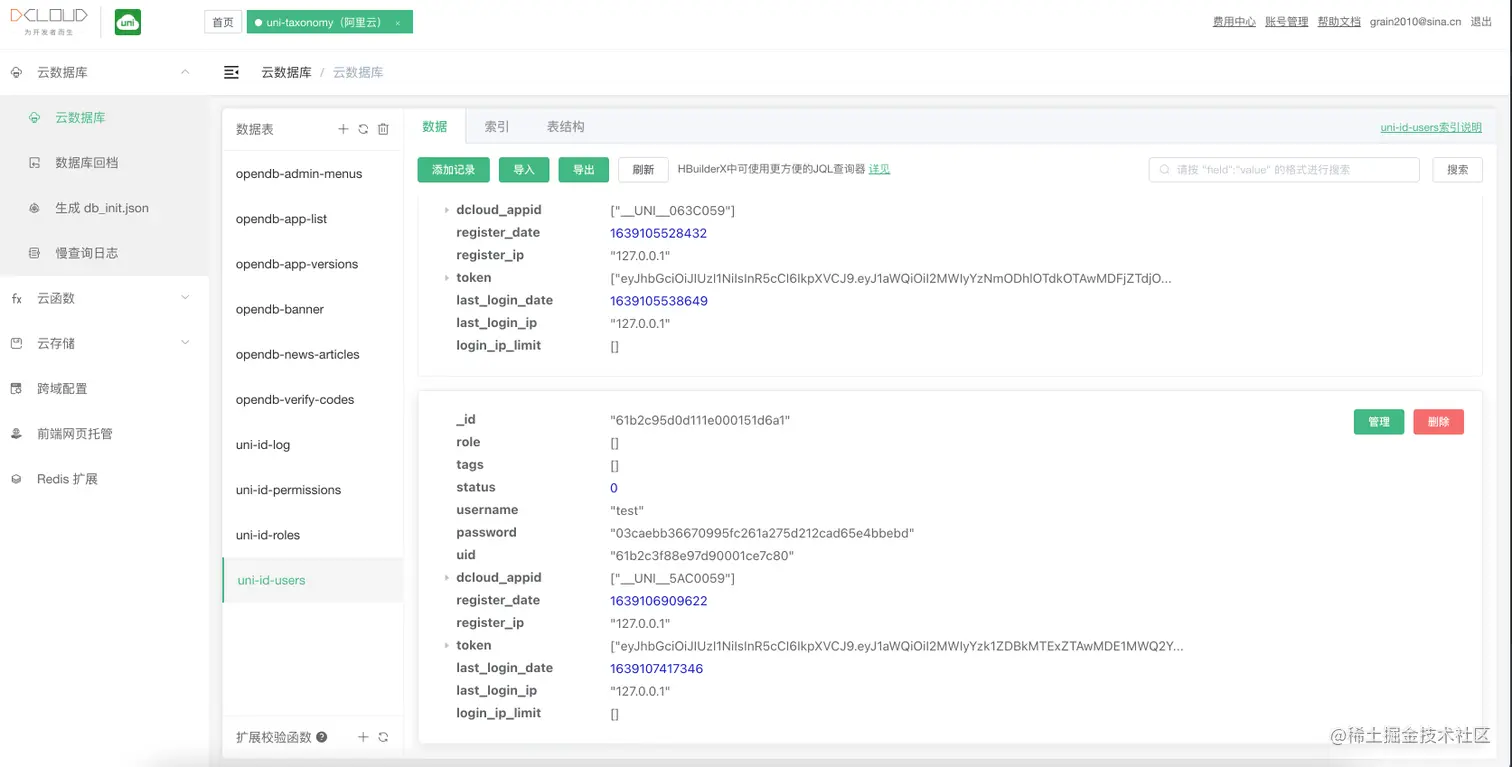Expand token in record registered 1639105528432
The height and width of the screenshot is (767, 1512).
point(446,278)
